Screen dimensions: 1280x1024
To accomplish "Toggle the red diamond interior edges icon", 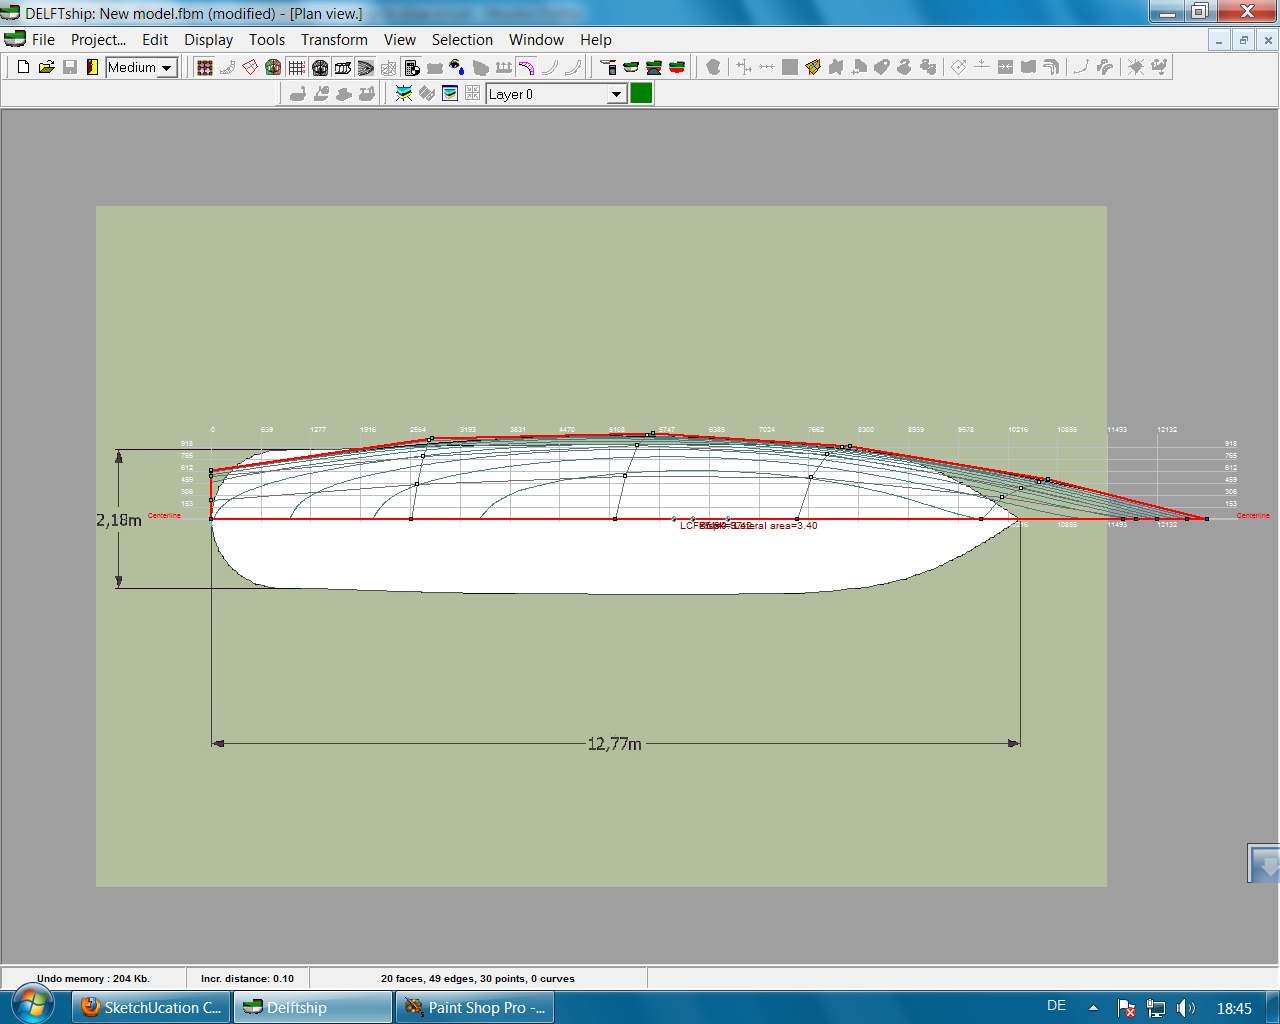I will 250,67.
